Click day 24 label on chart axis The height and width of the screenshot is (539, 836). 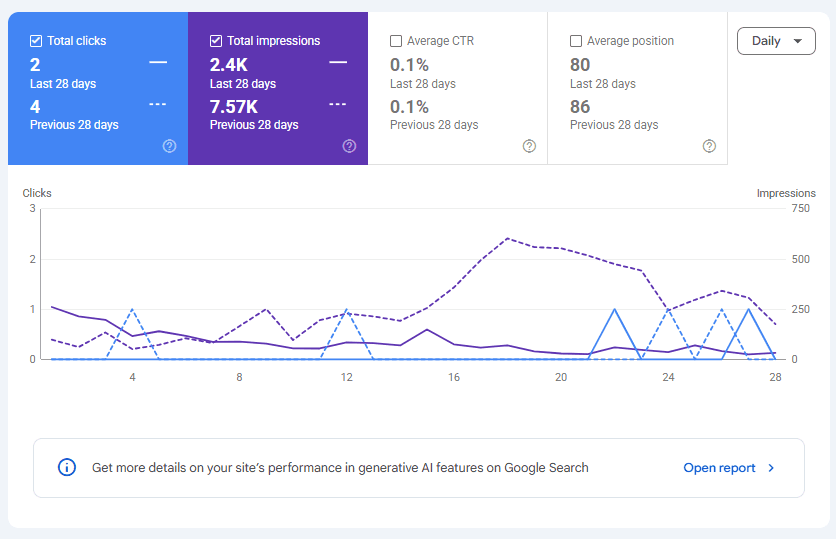(668, 377)
